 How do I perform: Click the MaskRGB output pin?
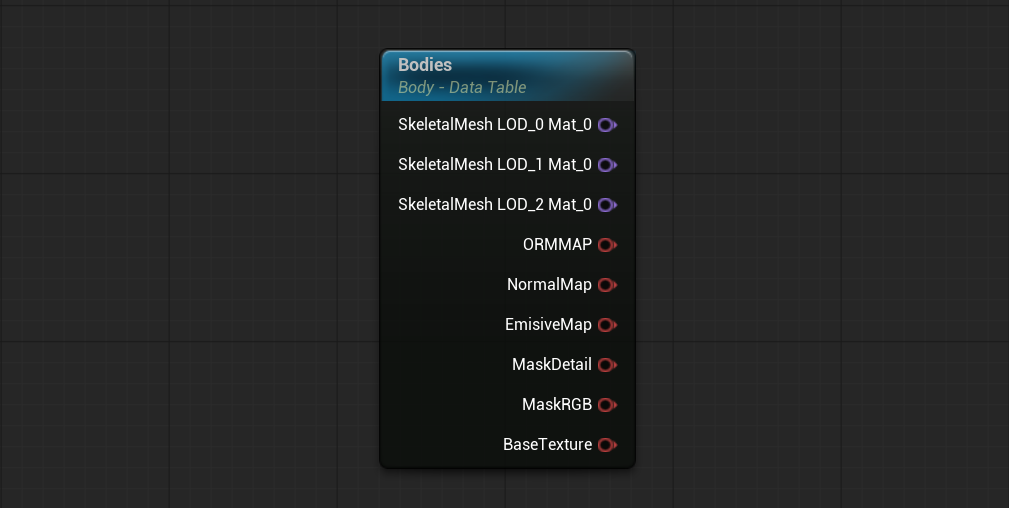607,405
